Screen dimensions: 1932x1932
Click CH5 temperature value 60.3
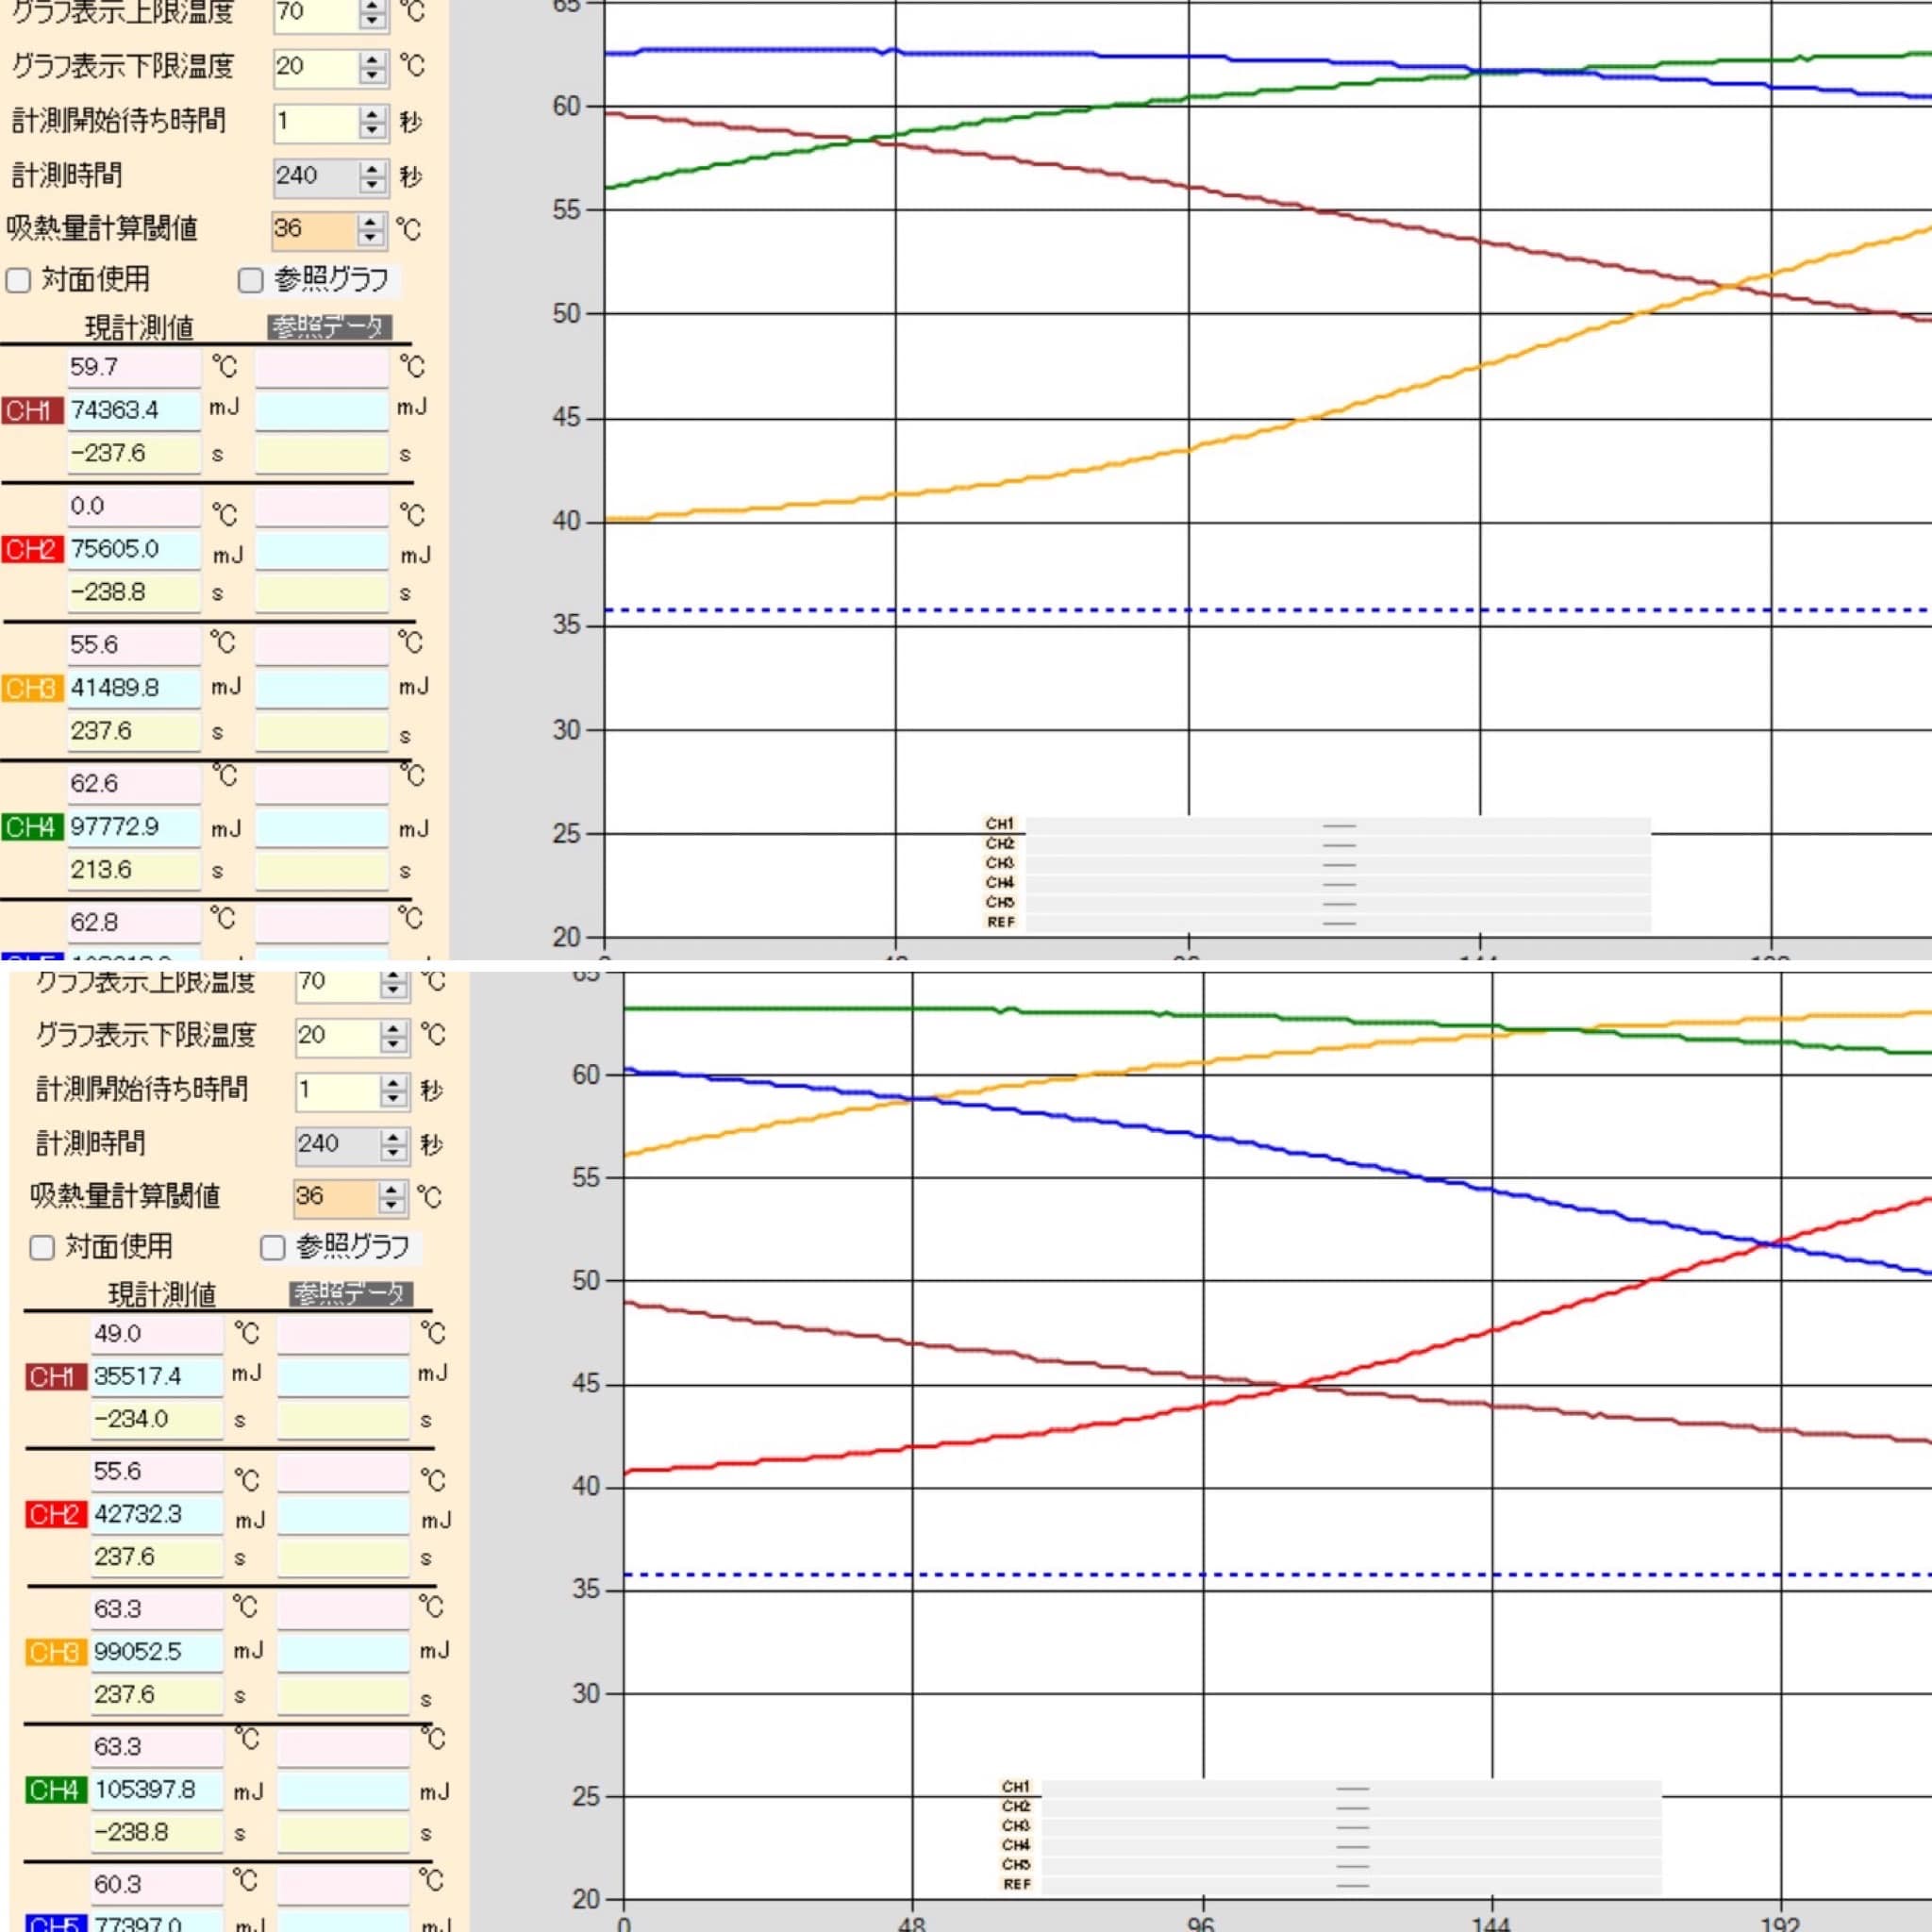tap(157, 1885)
